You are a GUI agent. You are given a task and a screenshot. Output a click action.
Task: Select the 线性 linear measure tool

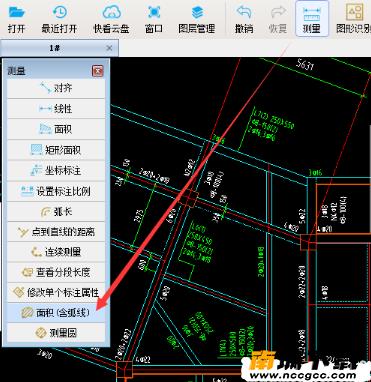pos(56,109)
